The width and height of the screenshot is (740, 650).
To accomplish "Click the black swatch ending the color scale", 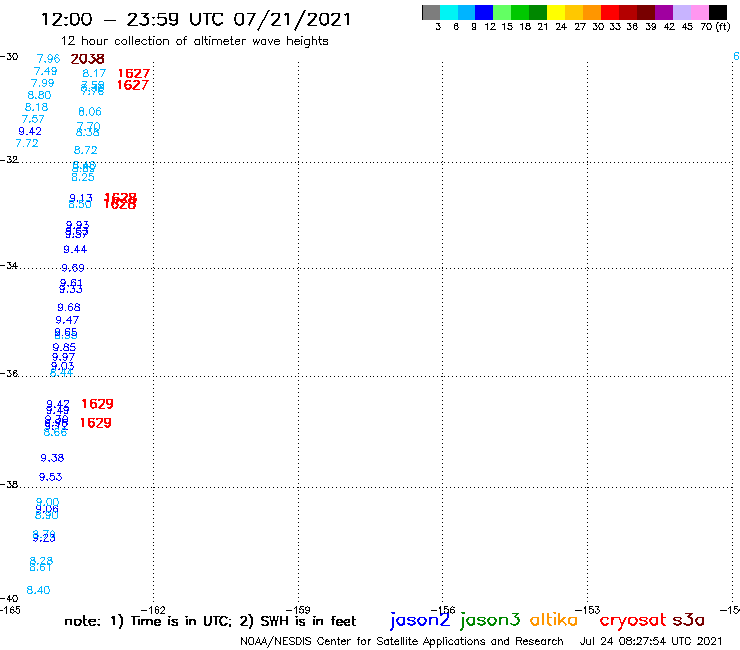I will point(717,12).
